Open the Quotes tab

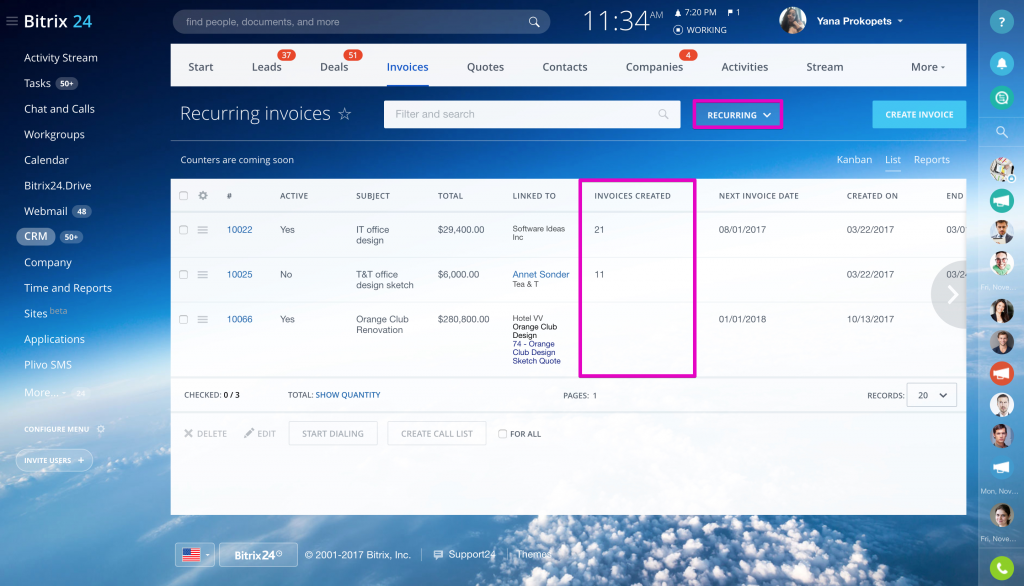(485, 67)
